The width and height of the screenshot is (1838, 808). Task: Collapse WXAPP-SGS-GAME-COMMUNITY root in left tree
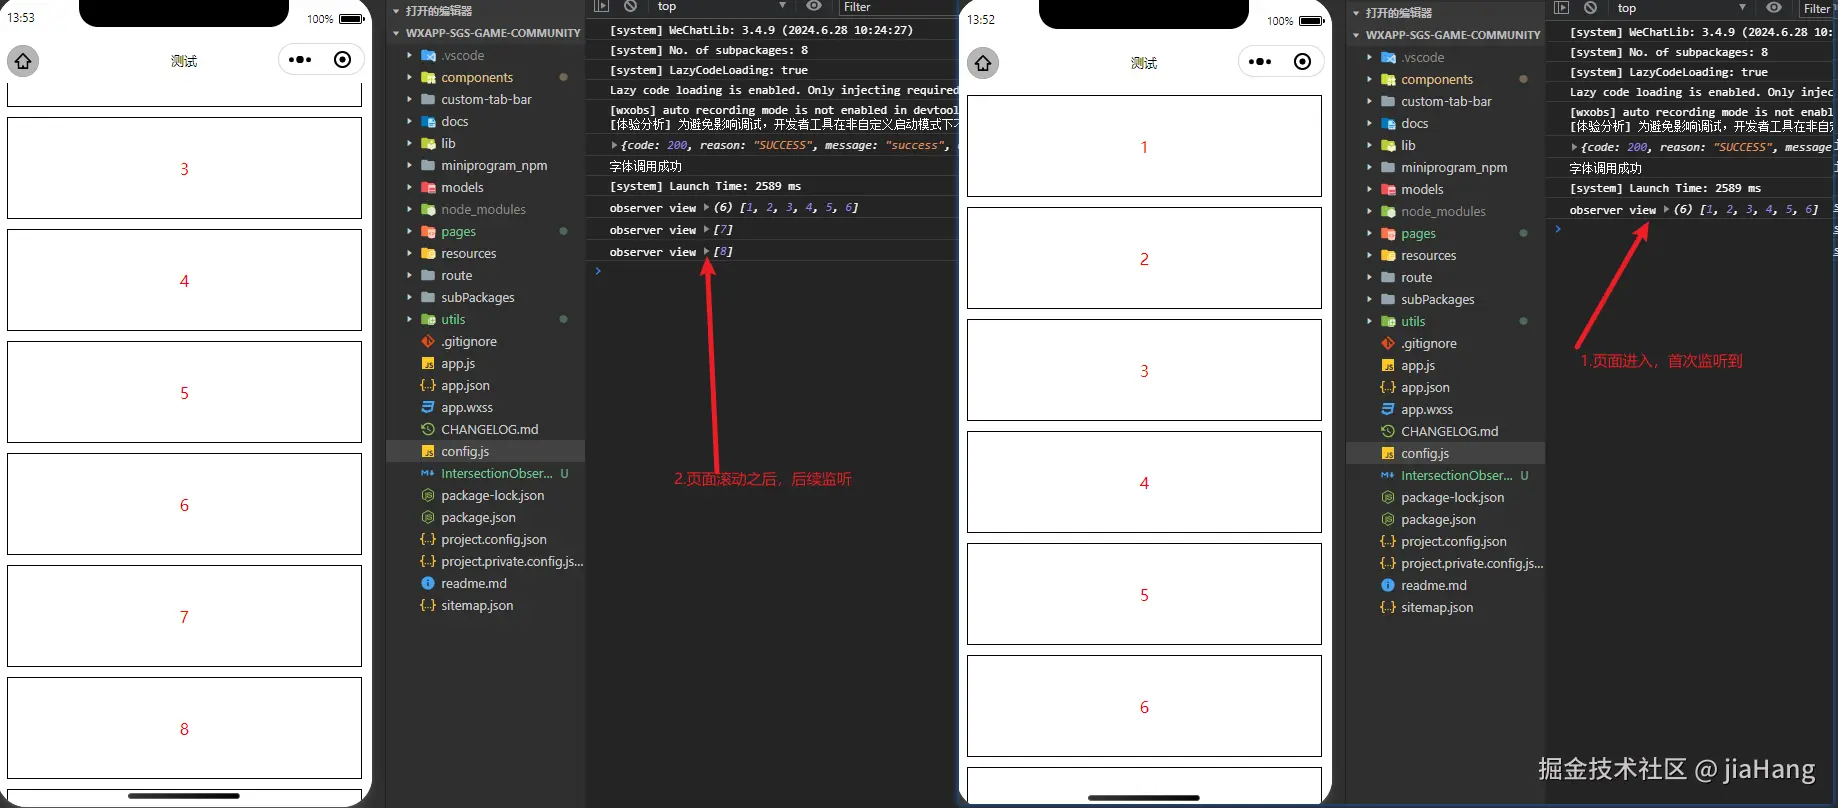[x=396, y=33]
